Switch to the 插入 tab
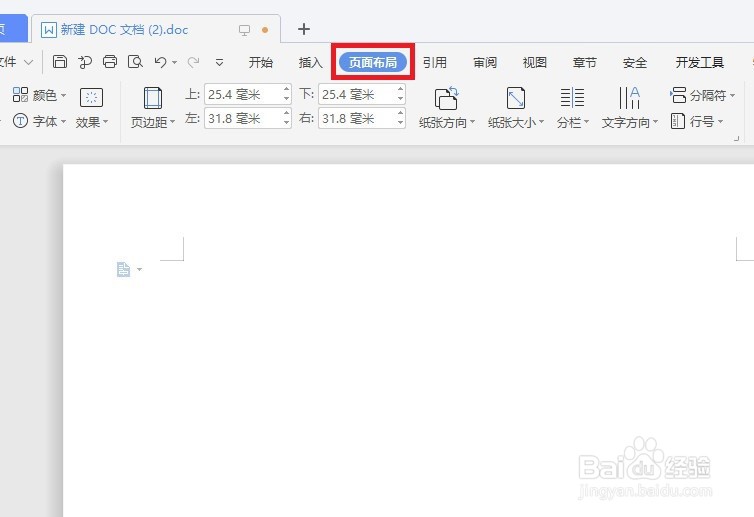The height and width of the screenshot is (517, 754). pyautogui.click(x=311, y=63)
